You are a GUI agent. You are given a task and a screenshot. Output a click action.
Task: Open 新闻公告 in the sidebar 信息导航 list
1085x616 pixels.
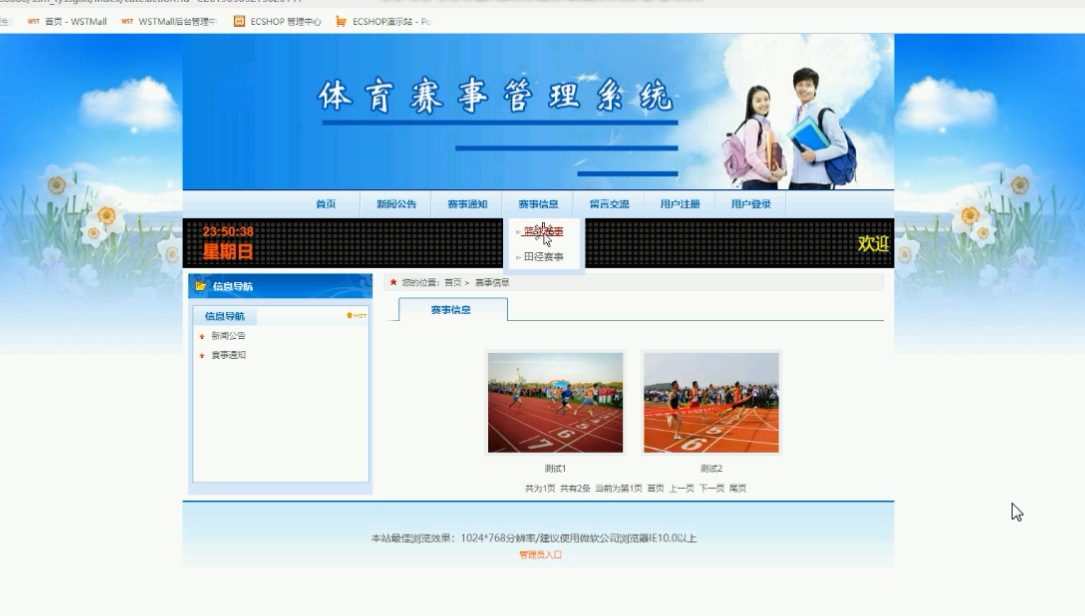coord(228,336)
